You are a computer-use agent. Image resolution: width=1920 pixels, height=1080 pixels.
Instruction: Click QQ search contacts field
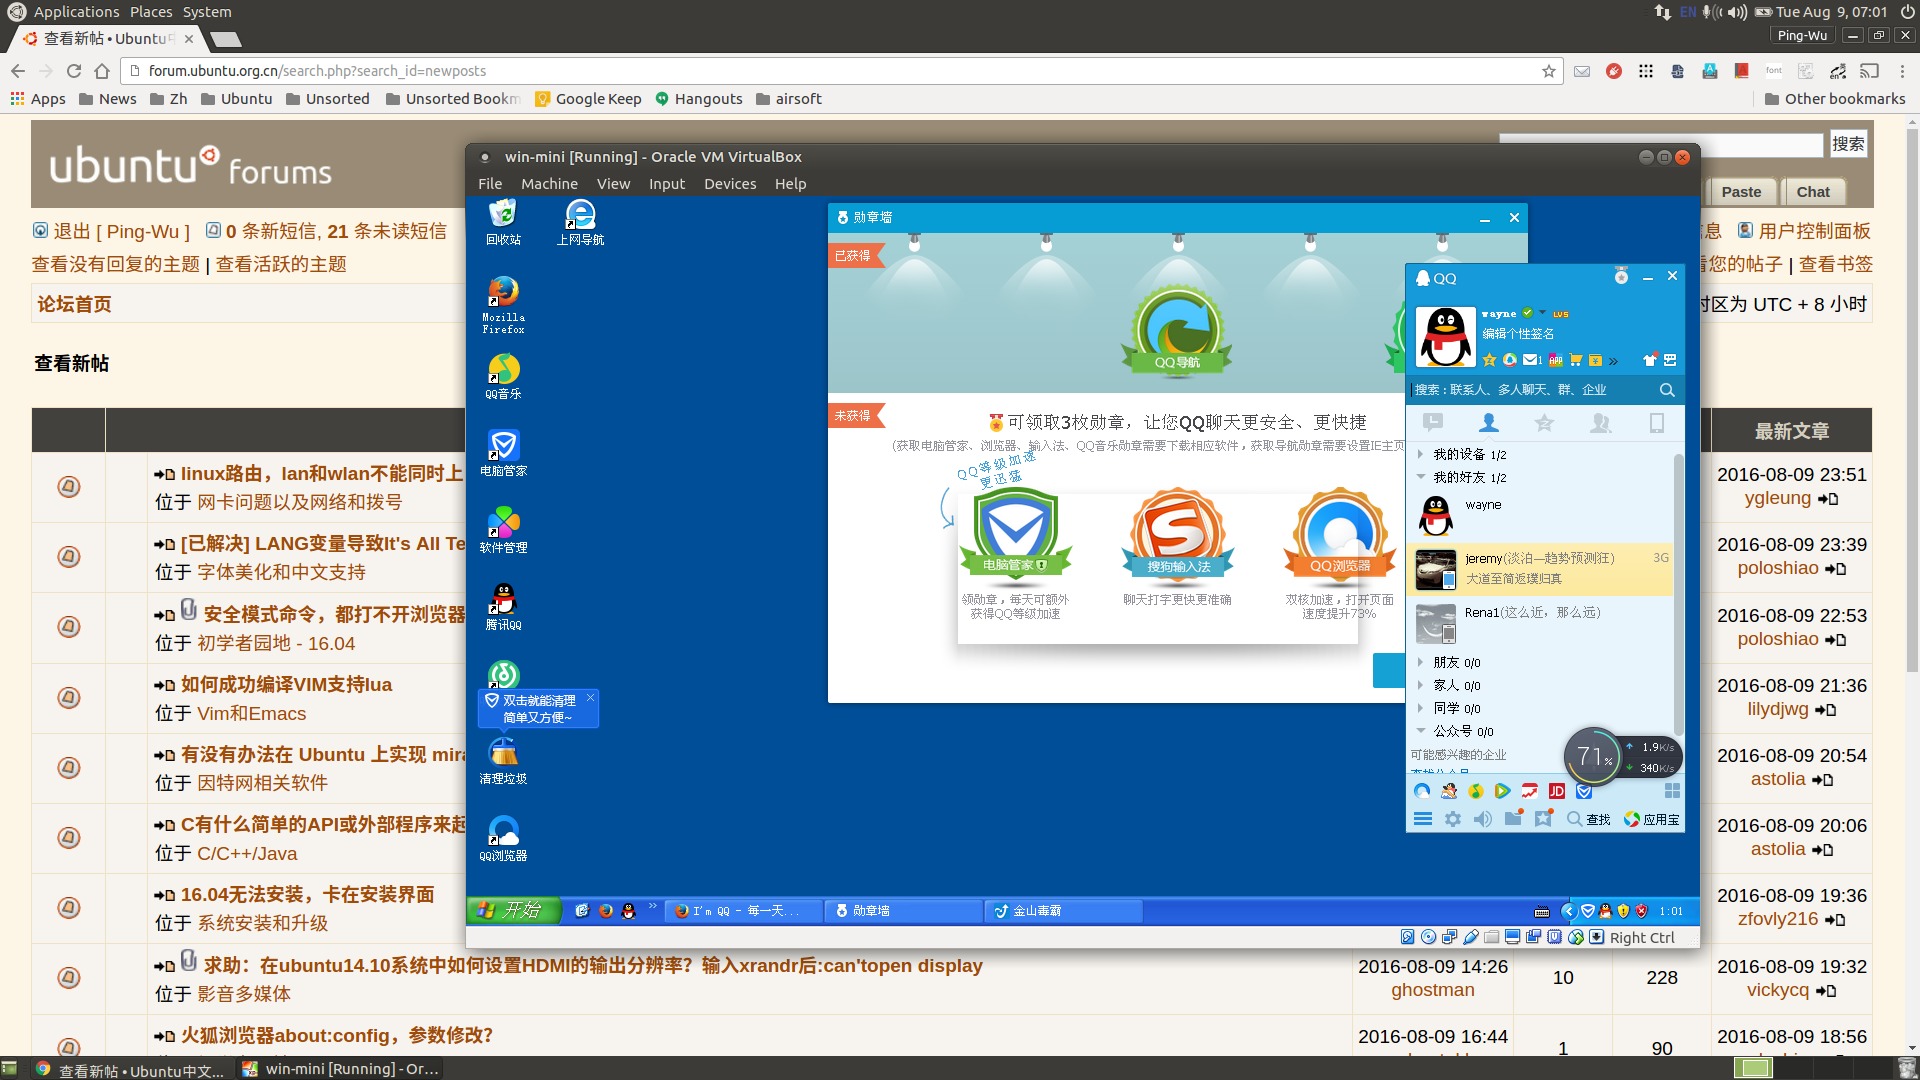(1532, 390)
